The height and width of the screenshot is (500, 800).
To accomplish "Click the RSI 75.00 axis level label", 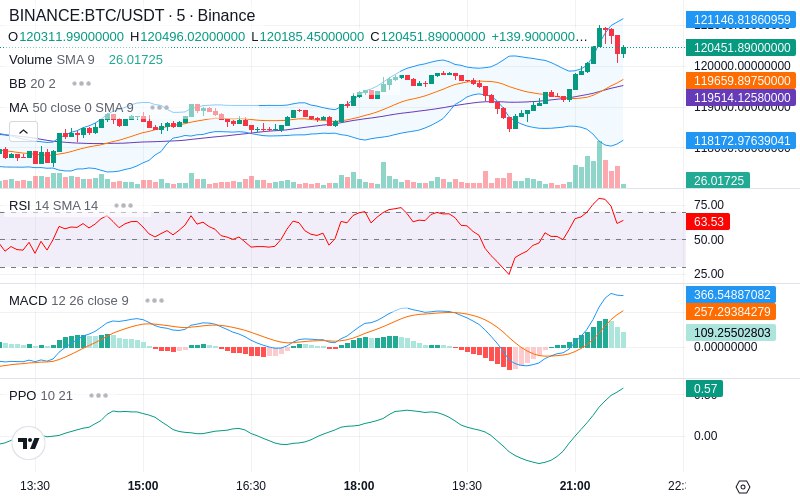I will [x=709, y=205].
